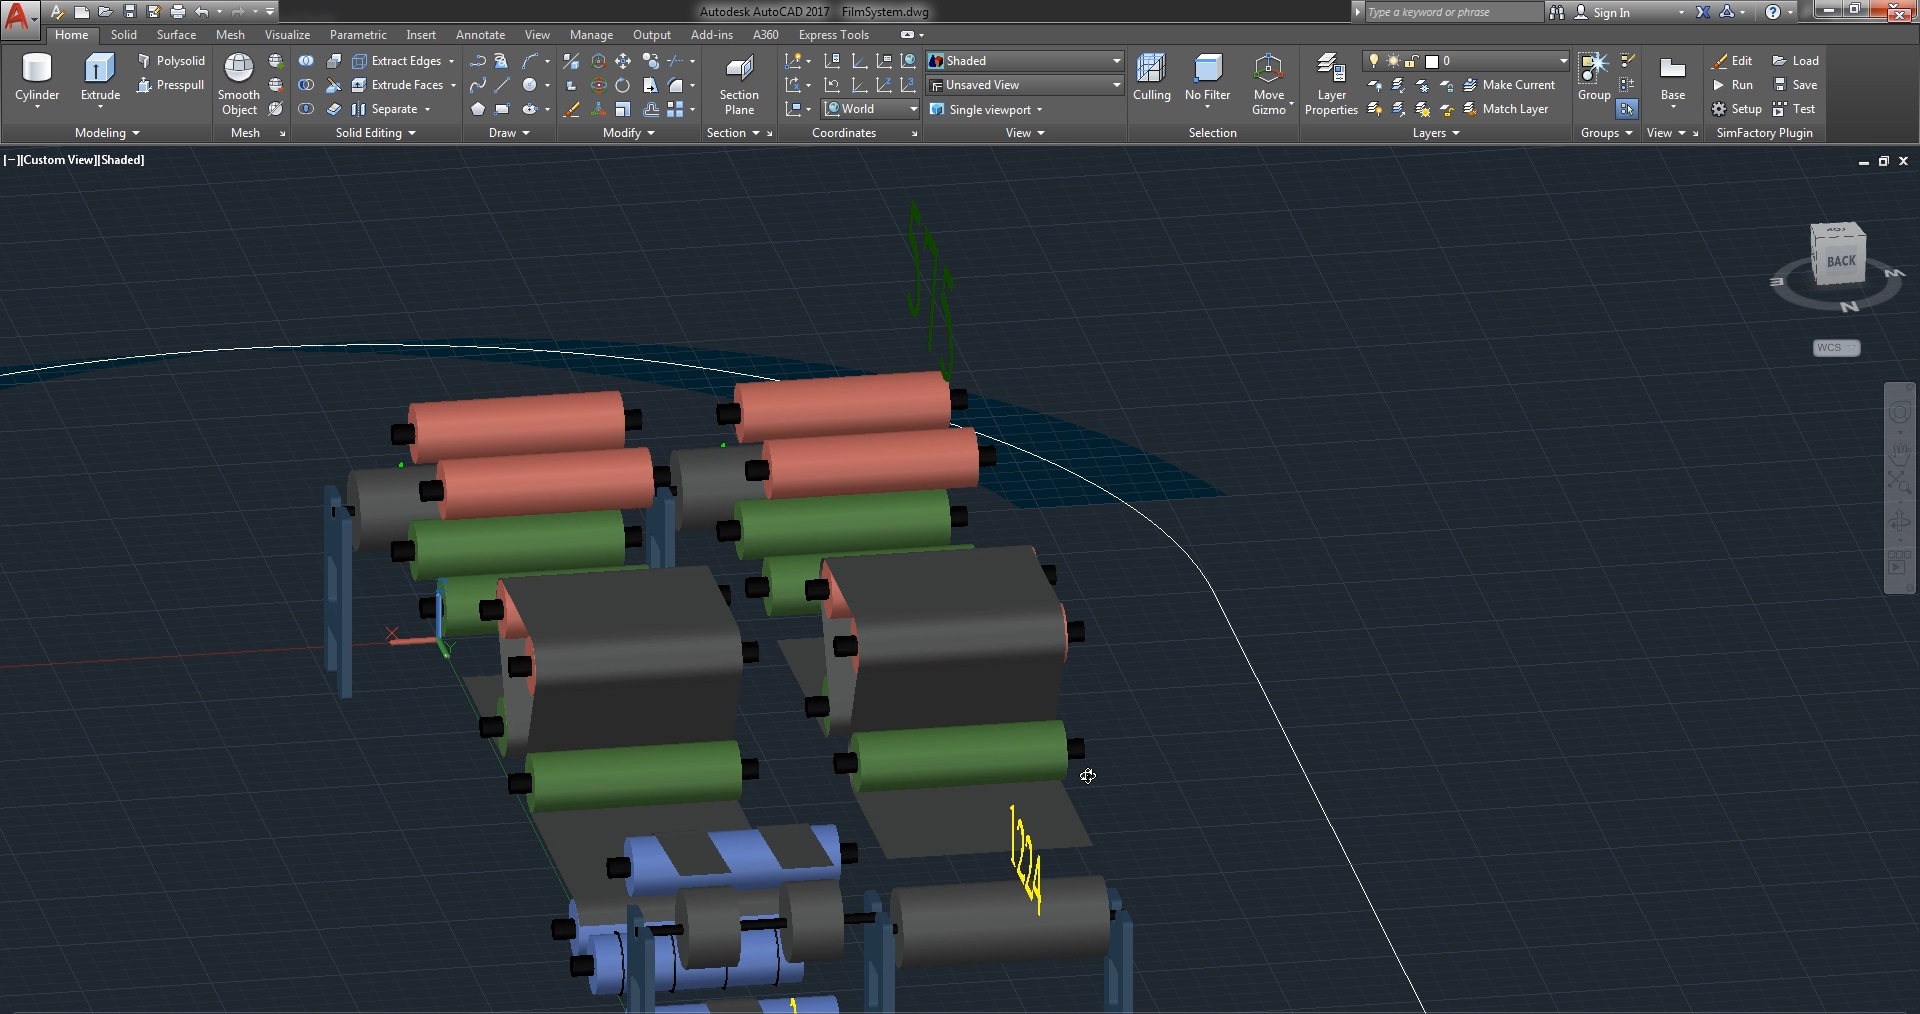1920x1014 pixels.
Task: Toggle the lock icon for layer 0
Action: (1412, 61)
